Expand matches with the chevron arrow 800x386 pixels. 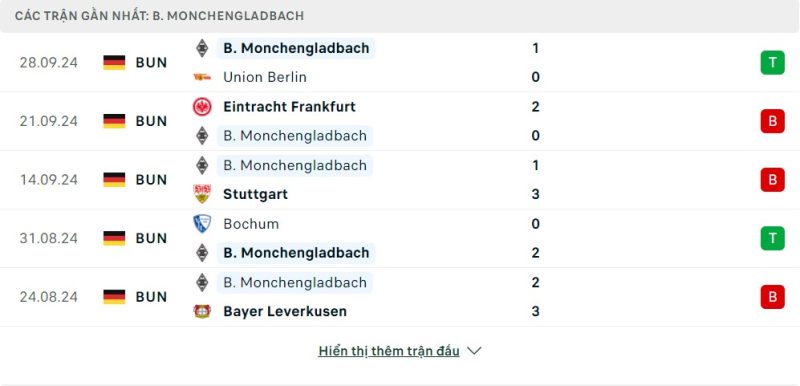click(x=474, y=351)
